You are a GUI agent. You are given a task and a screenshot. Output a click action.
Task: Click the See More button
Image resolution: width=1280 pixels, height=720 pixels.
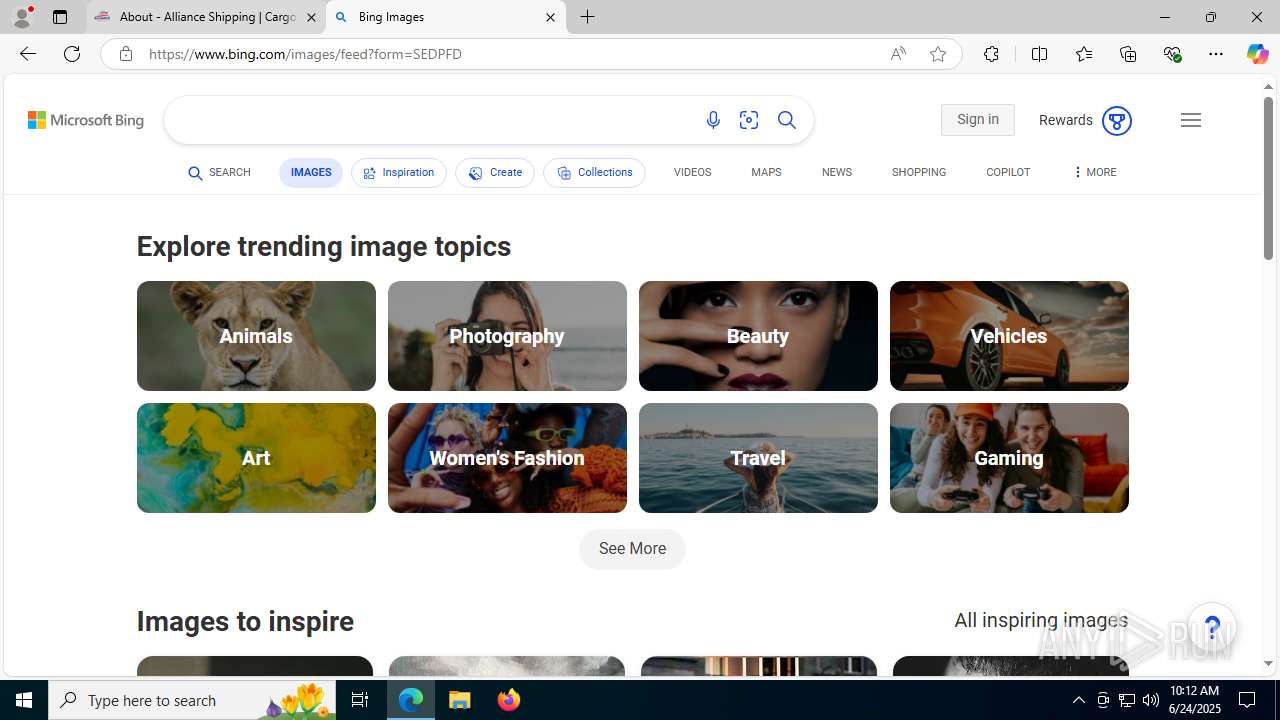pos(632,549)
